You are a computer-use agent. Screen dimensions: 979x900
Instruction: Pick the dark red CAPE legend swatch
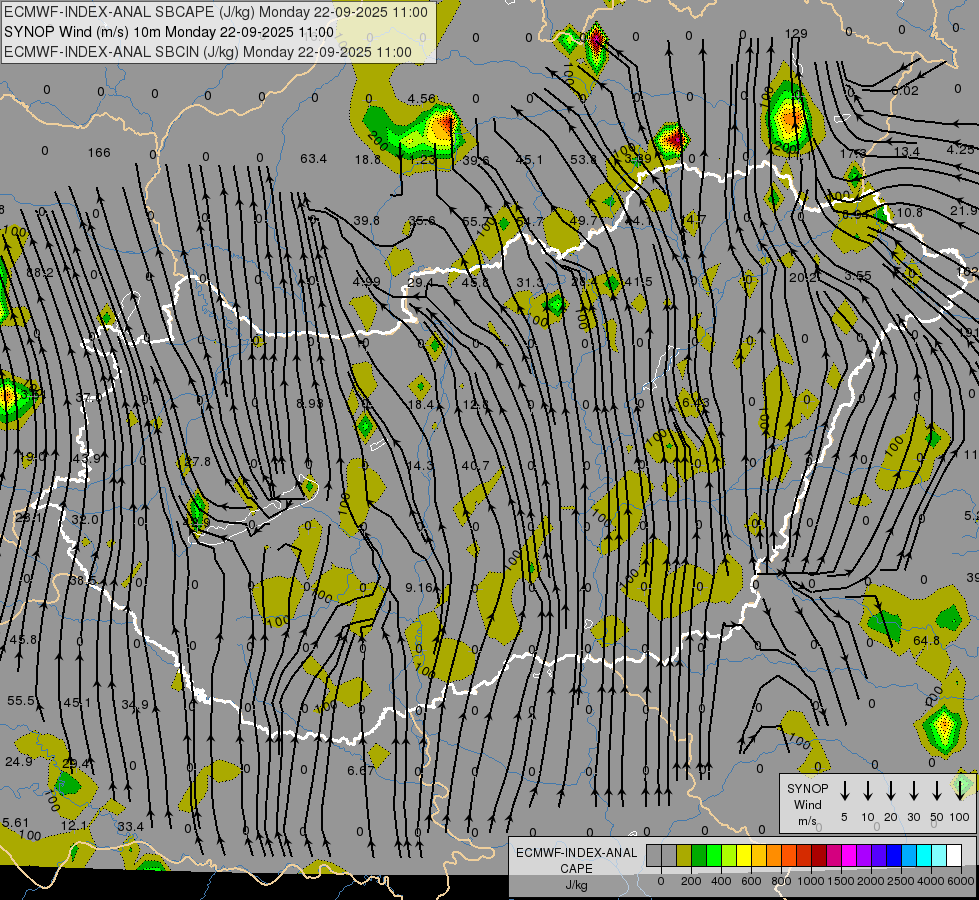(x=819, y=855)
